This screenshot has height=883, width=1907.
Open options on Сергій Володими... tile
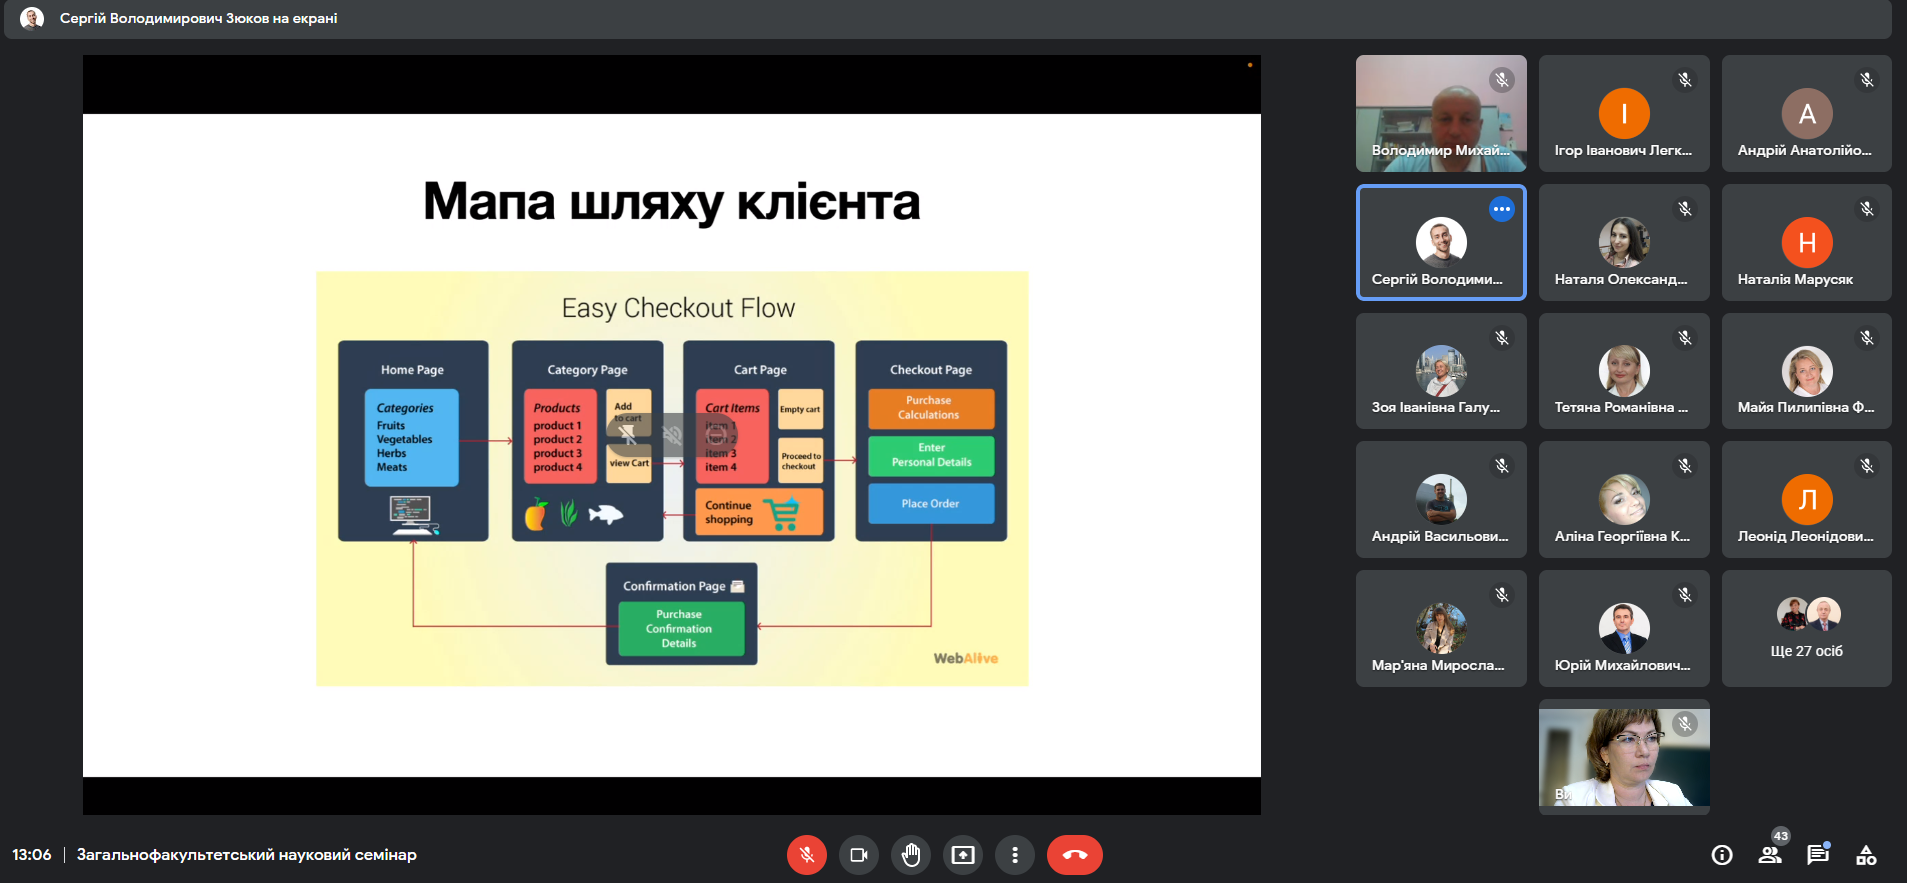tap(1501, 209)
